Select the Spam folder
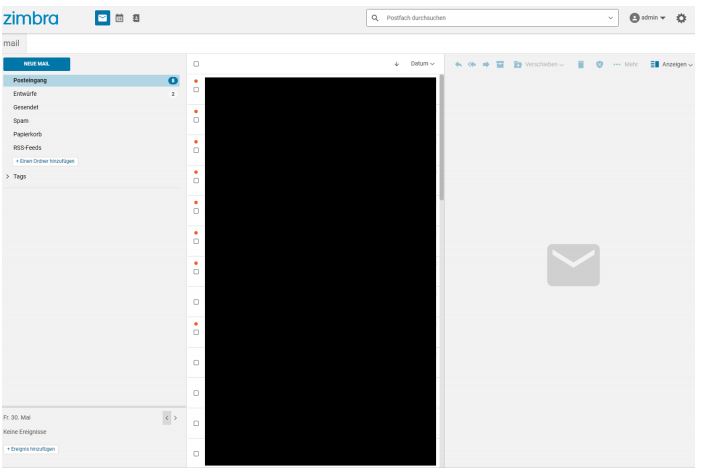Image resolution: width=702 pixels, height=473 pixels. pyautogui.click(x=91, y=121)
